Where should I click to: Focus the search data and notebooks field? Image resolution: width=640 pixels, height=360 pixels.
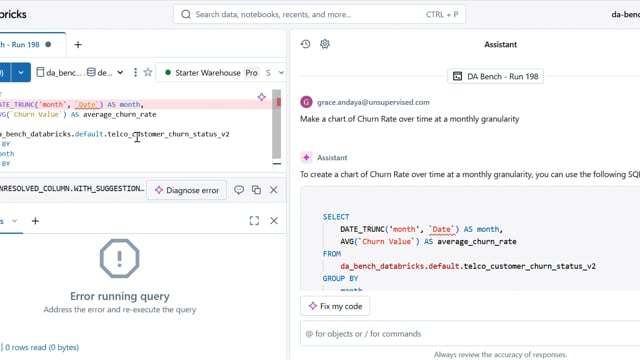pos(319,15)
